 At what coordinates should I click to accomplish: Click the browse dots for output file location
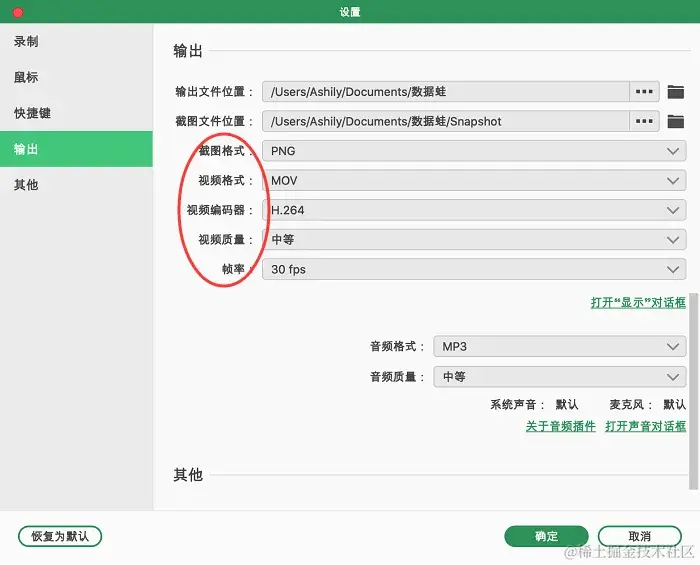[644, 91]
